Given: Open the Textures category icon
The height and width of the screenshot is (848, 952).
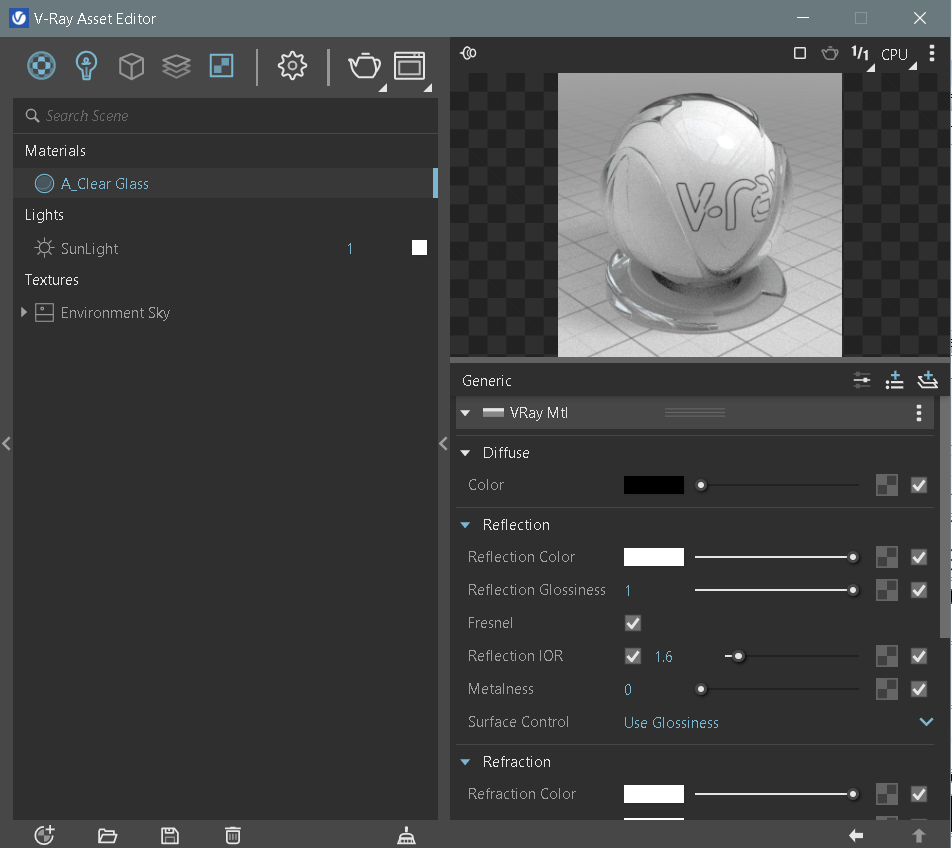Looking at the screenshot, I should [x=221, y=66].
